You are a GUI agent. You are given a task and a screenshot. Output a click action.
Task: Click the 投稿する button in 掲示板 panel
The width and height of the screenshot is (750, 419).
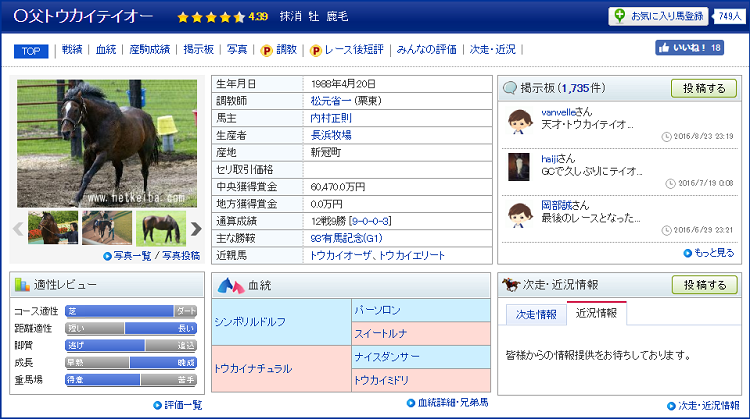[x=704, y=88]
